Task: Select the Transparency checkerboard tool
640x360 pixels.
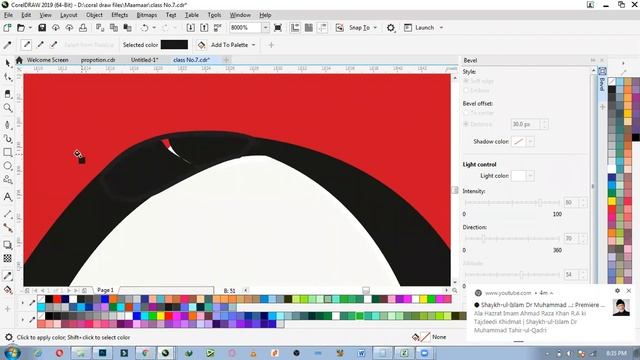Action: tap(7, 258)
